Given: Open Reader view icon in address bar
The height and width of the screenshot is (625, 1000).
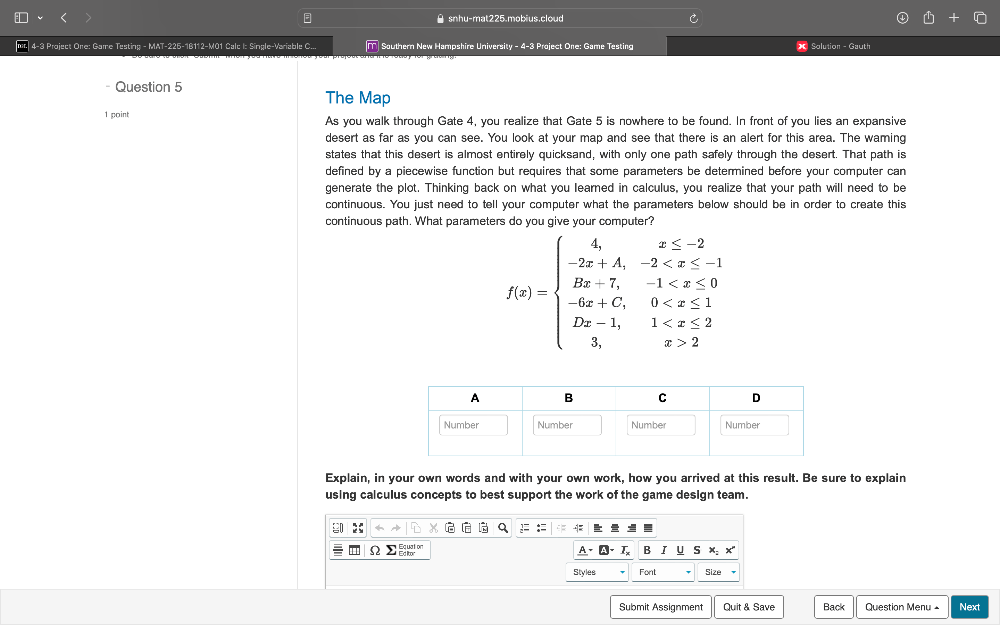Looking at the screenshot, I should pyautogui.click(x=307, y=18).
